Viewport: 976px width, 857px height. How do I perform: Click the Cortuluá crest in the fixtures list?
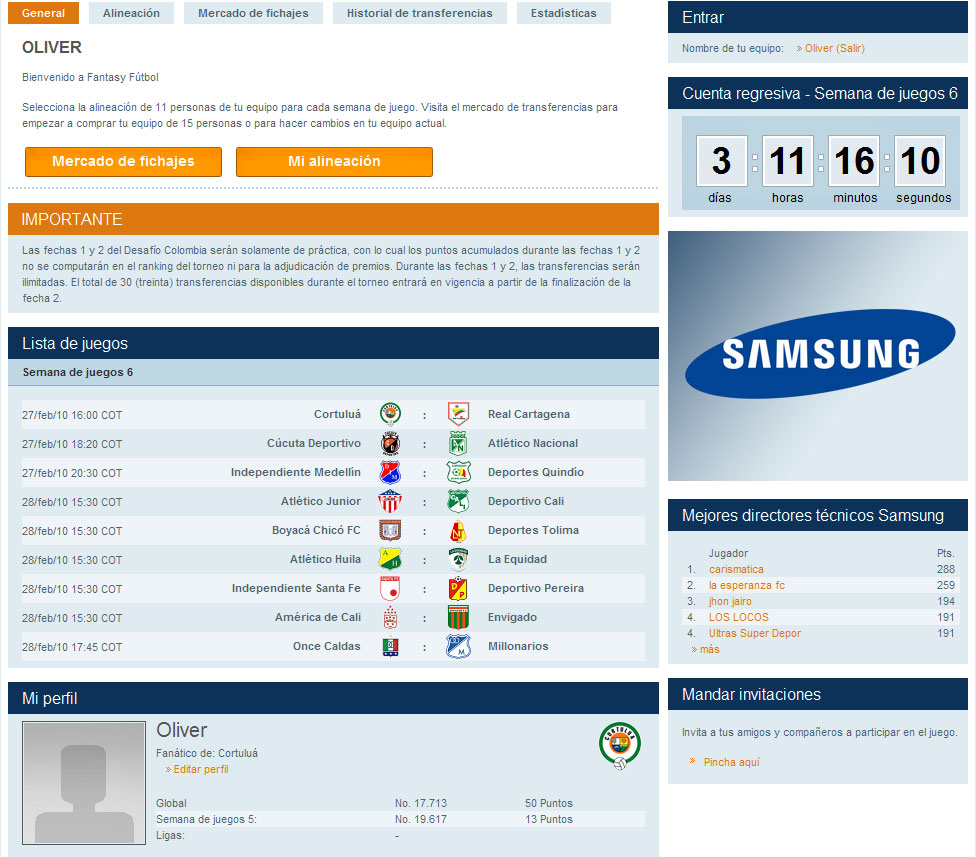click(390, 414)
